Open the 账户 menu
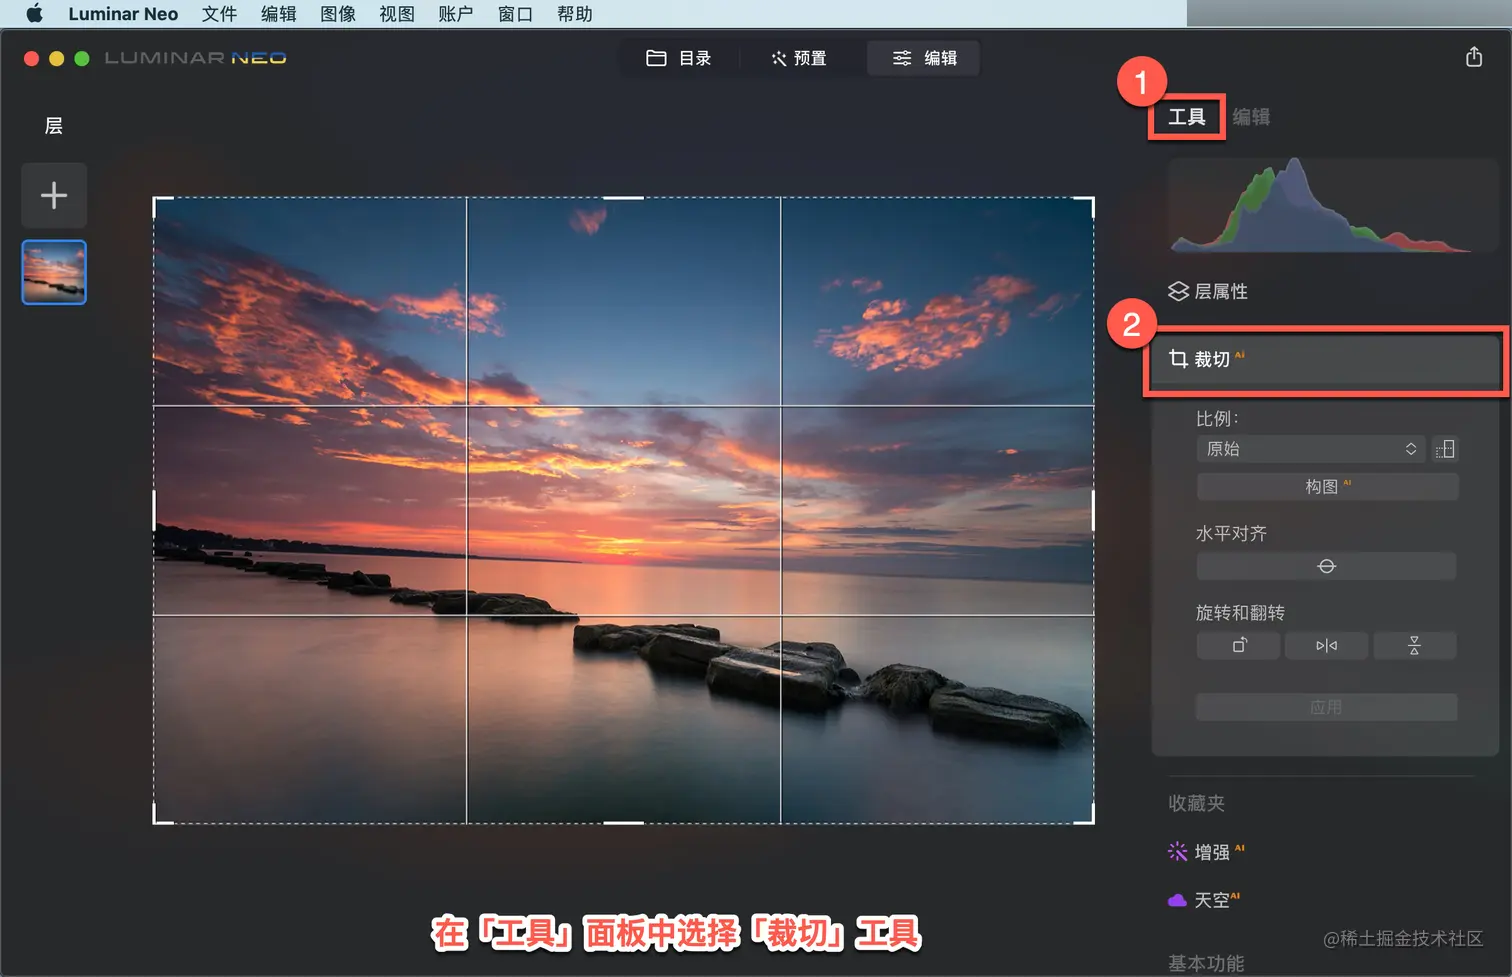Image resolution: width=1512 pixels, height=977 pixels. [x=456, y=14]
